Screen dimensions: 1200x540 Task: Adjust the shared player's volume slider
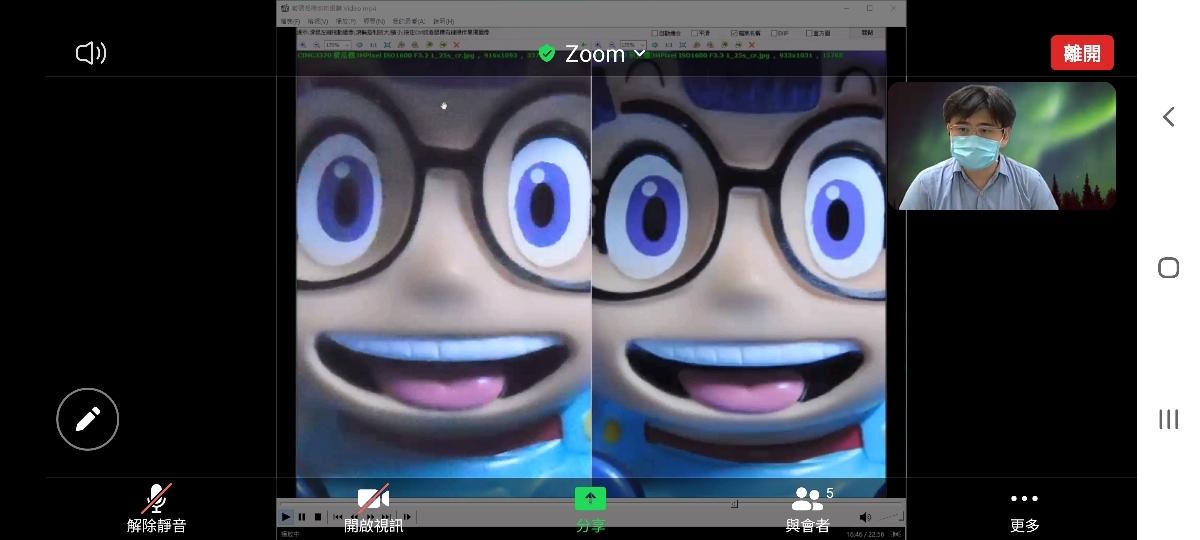[x=890, y=517]
